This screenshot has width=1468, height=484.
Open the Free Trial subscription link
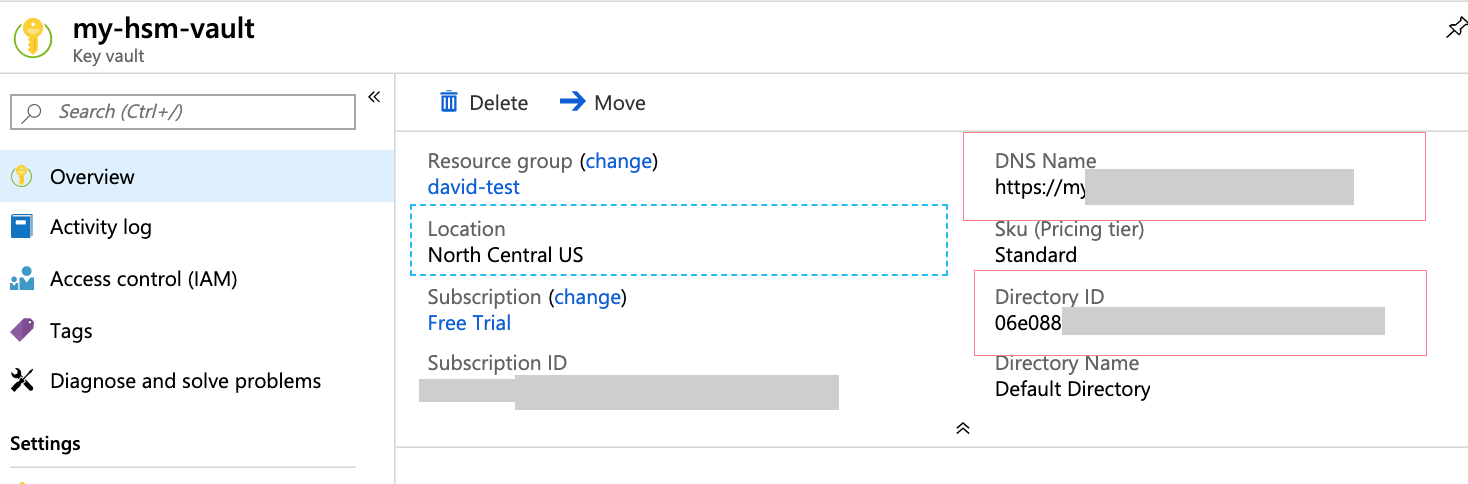(469, 323)
